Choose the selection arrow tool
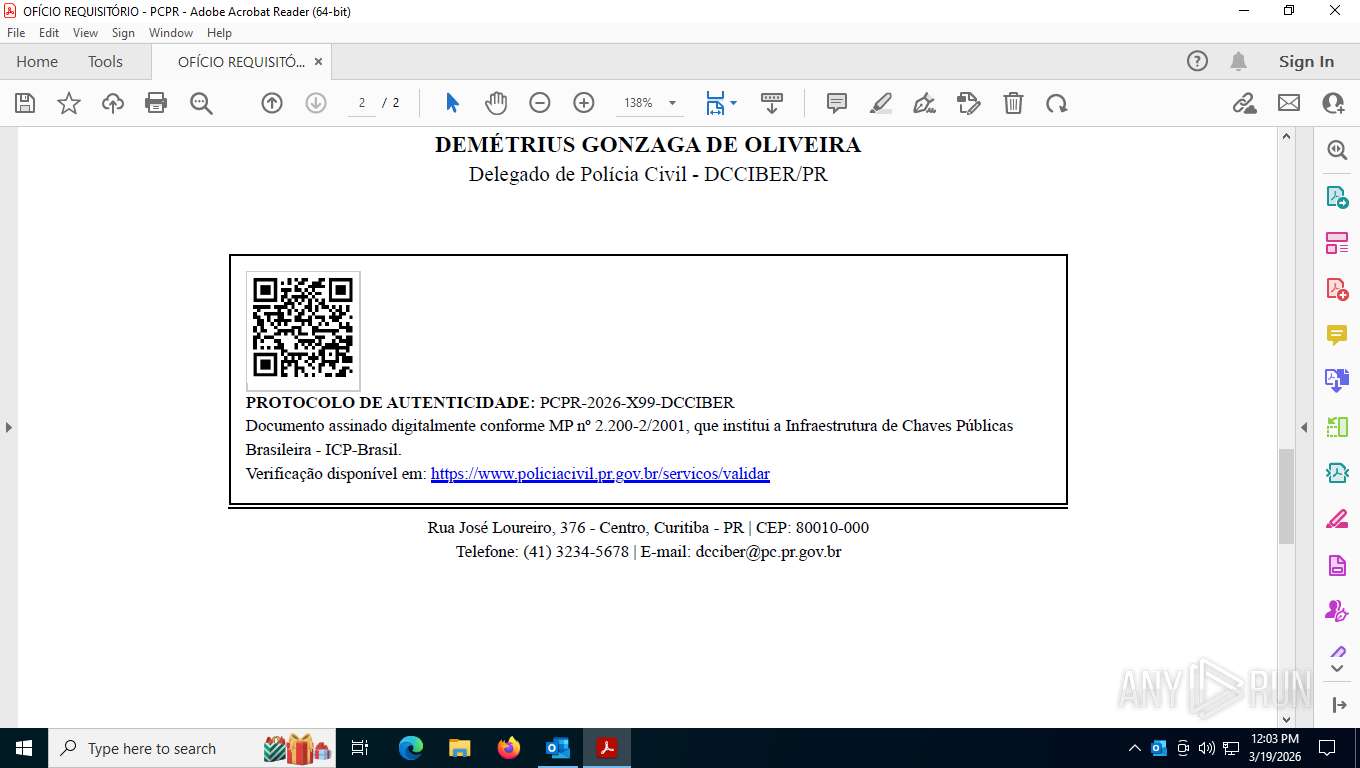This screenshot has height=768, width=1360. pyautogui.click(x=452, y=103)
